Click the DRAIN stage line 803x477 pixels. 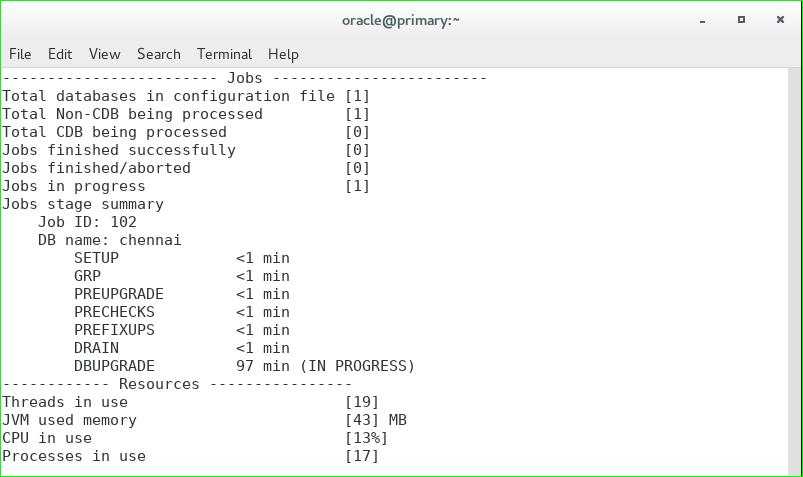[181, 348]
